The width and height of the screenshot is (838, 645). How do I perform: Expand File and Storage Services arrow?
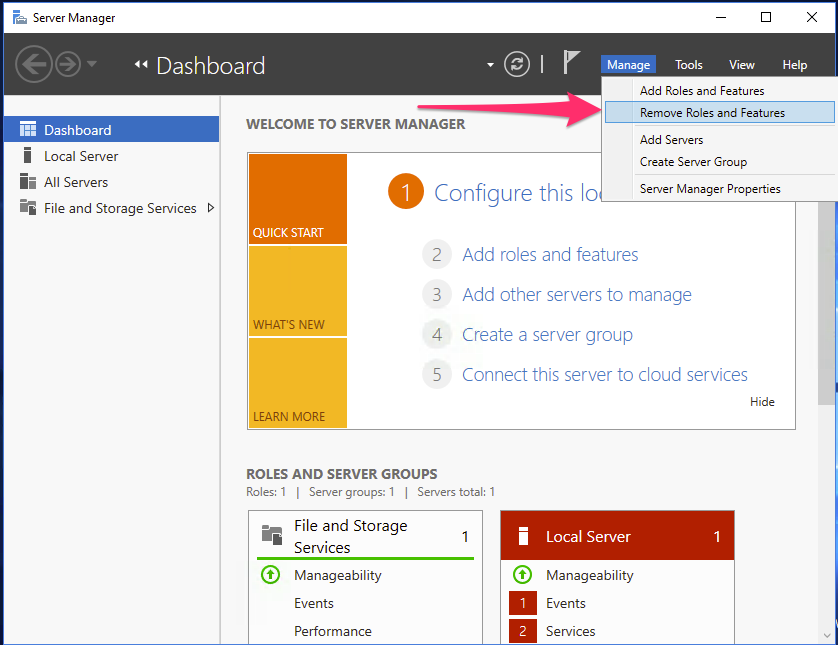tap(211, 208)
